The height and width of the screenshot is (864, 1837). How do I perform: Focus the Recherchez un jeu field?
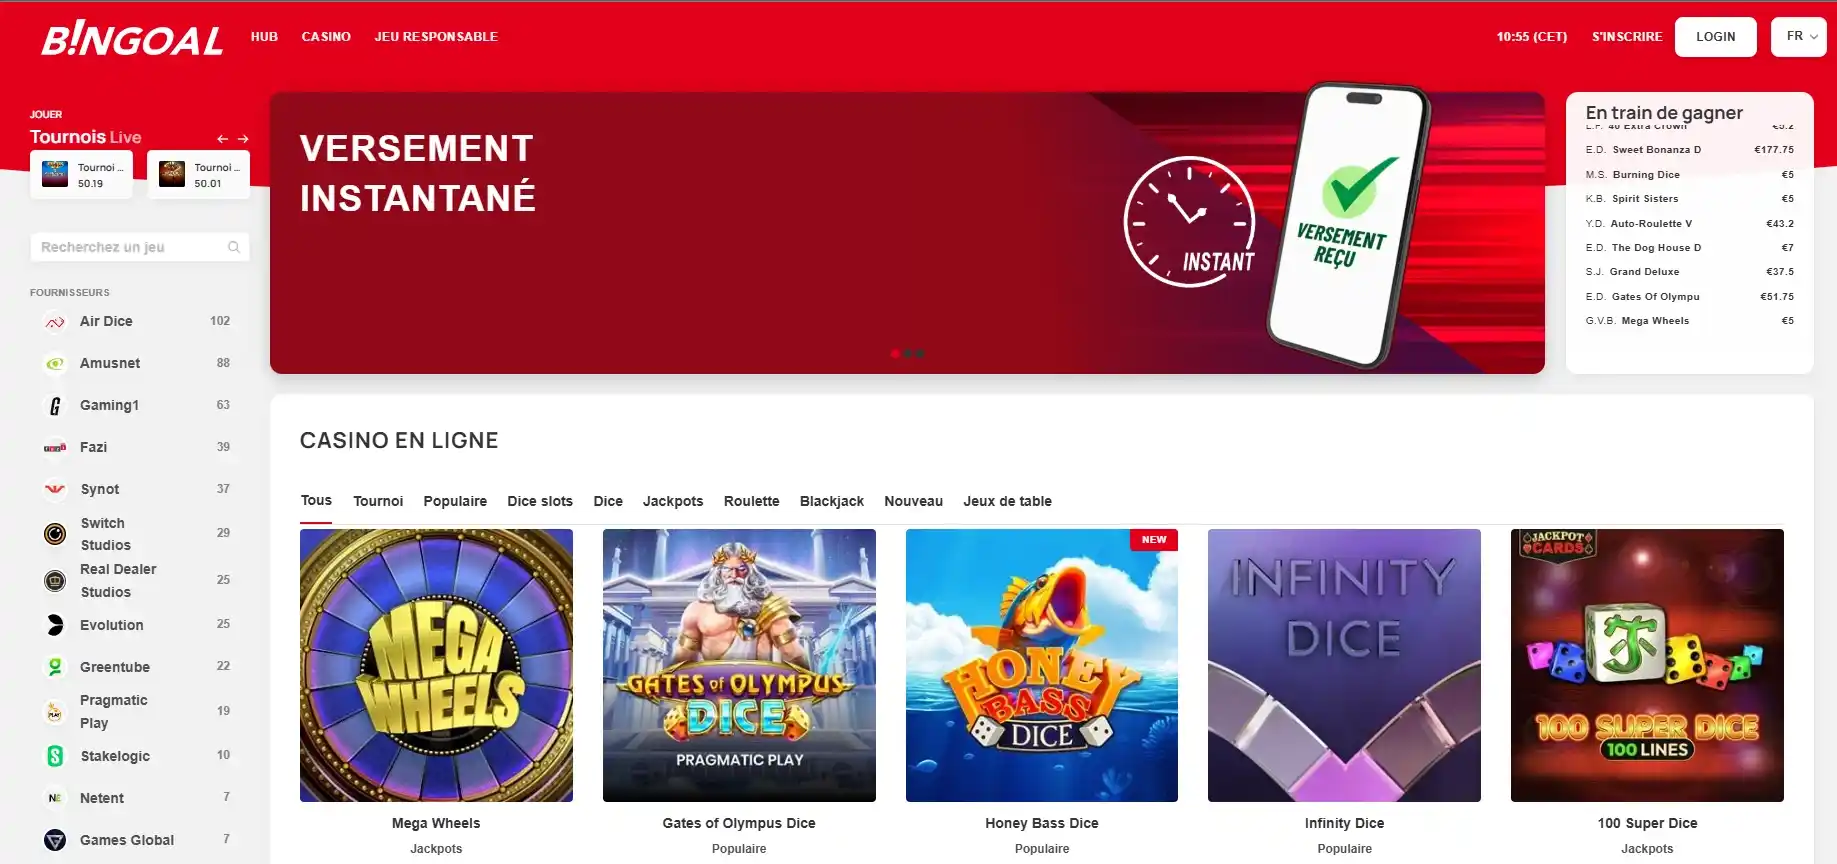click(x=140, y=247)
